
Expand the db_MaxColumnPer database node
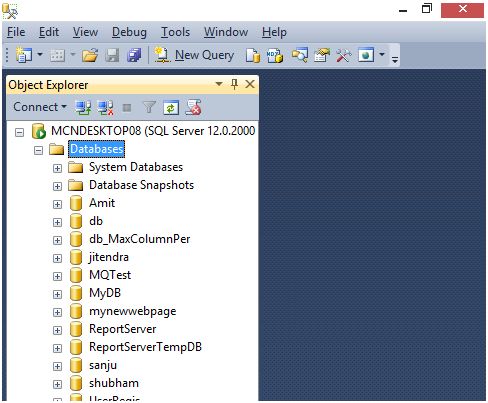(57, 240)
